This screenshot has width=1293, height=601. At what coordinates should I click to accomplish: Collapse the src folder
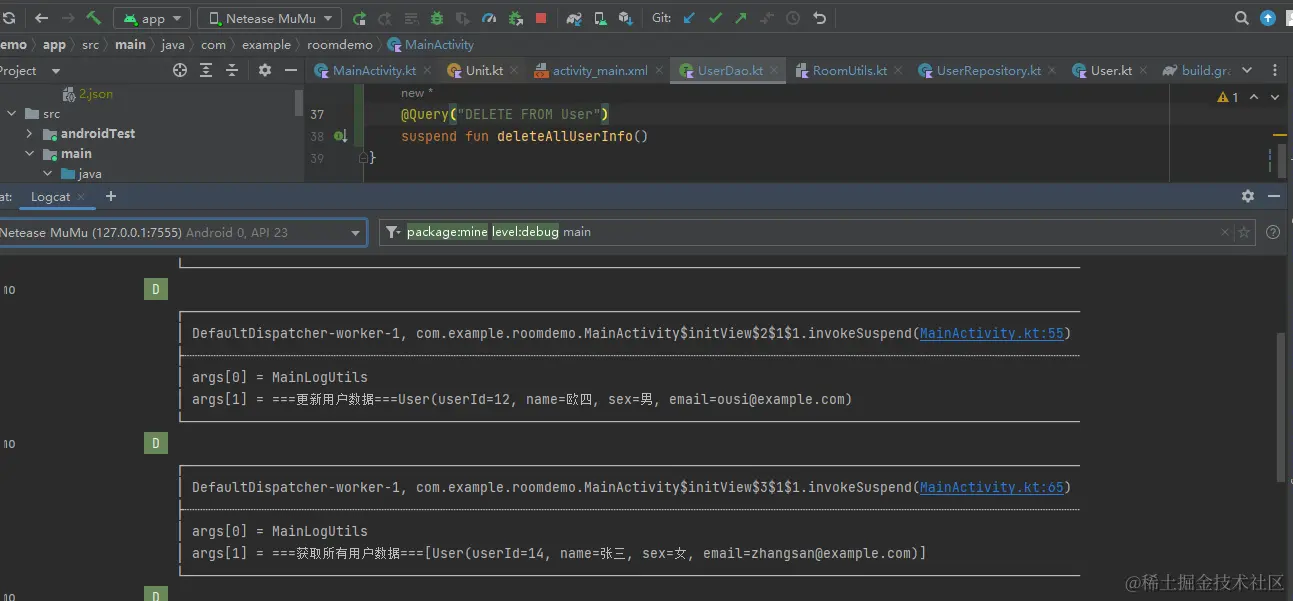coord(11,114)
